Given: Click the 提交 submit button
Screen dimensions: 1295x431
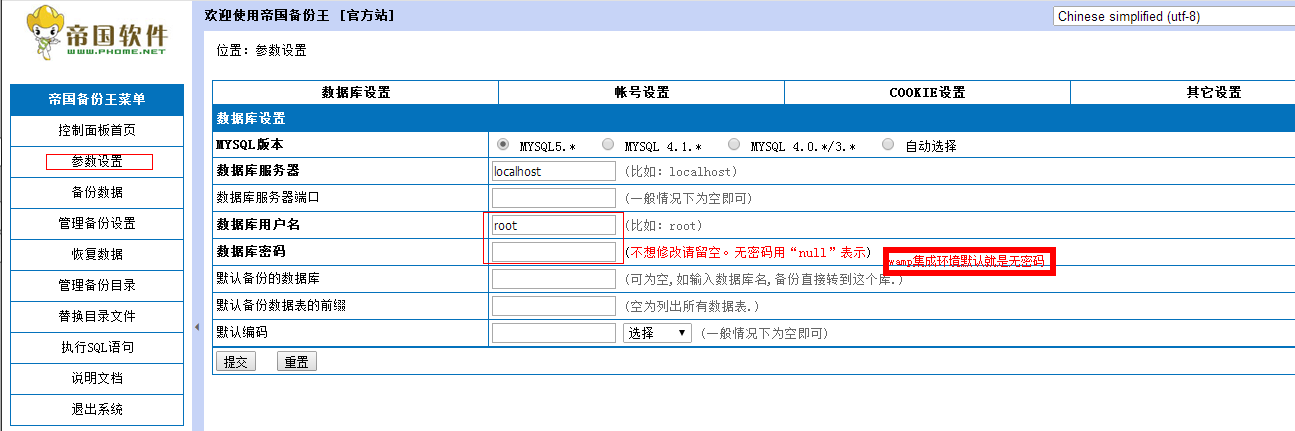Looking at the screenshot, I should (x=236, y=361).
